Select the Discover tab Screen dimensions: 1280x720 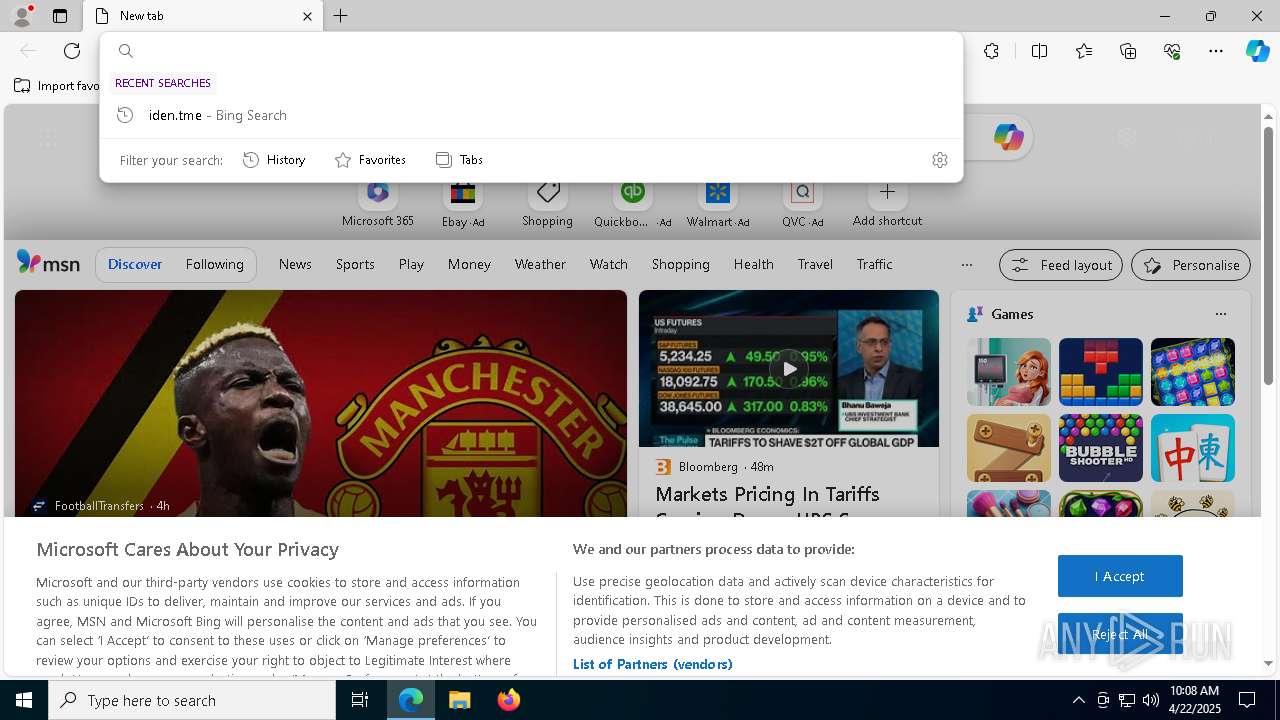(135, 264)
